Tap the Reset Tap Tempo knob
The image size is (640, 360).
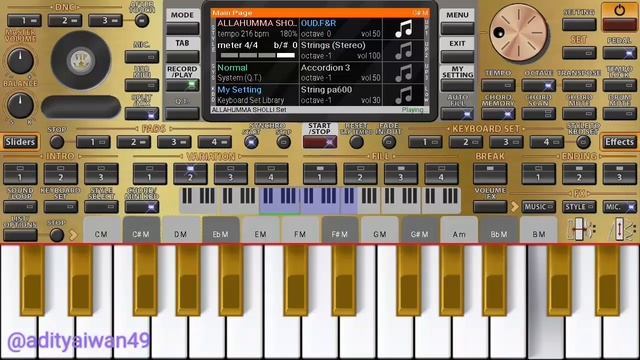[x=356, y=142]
